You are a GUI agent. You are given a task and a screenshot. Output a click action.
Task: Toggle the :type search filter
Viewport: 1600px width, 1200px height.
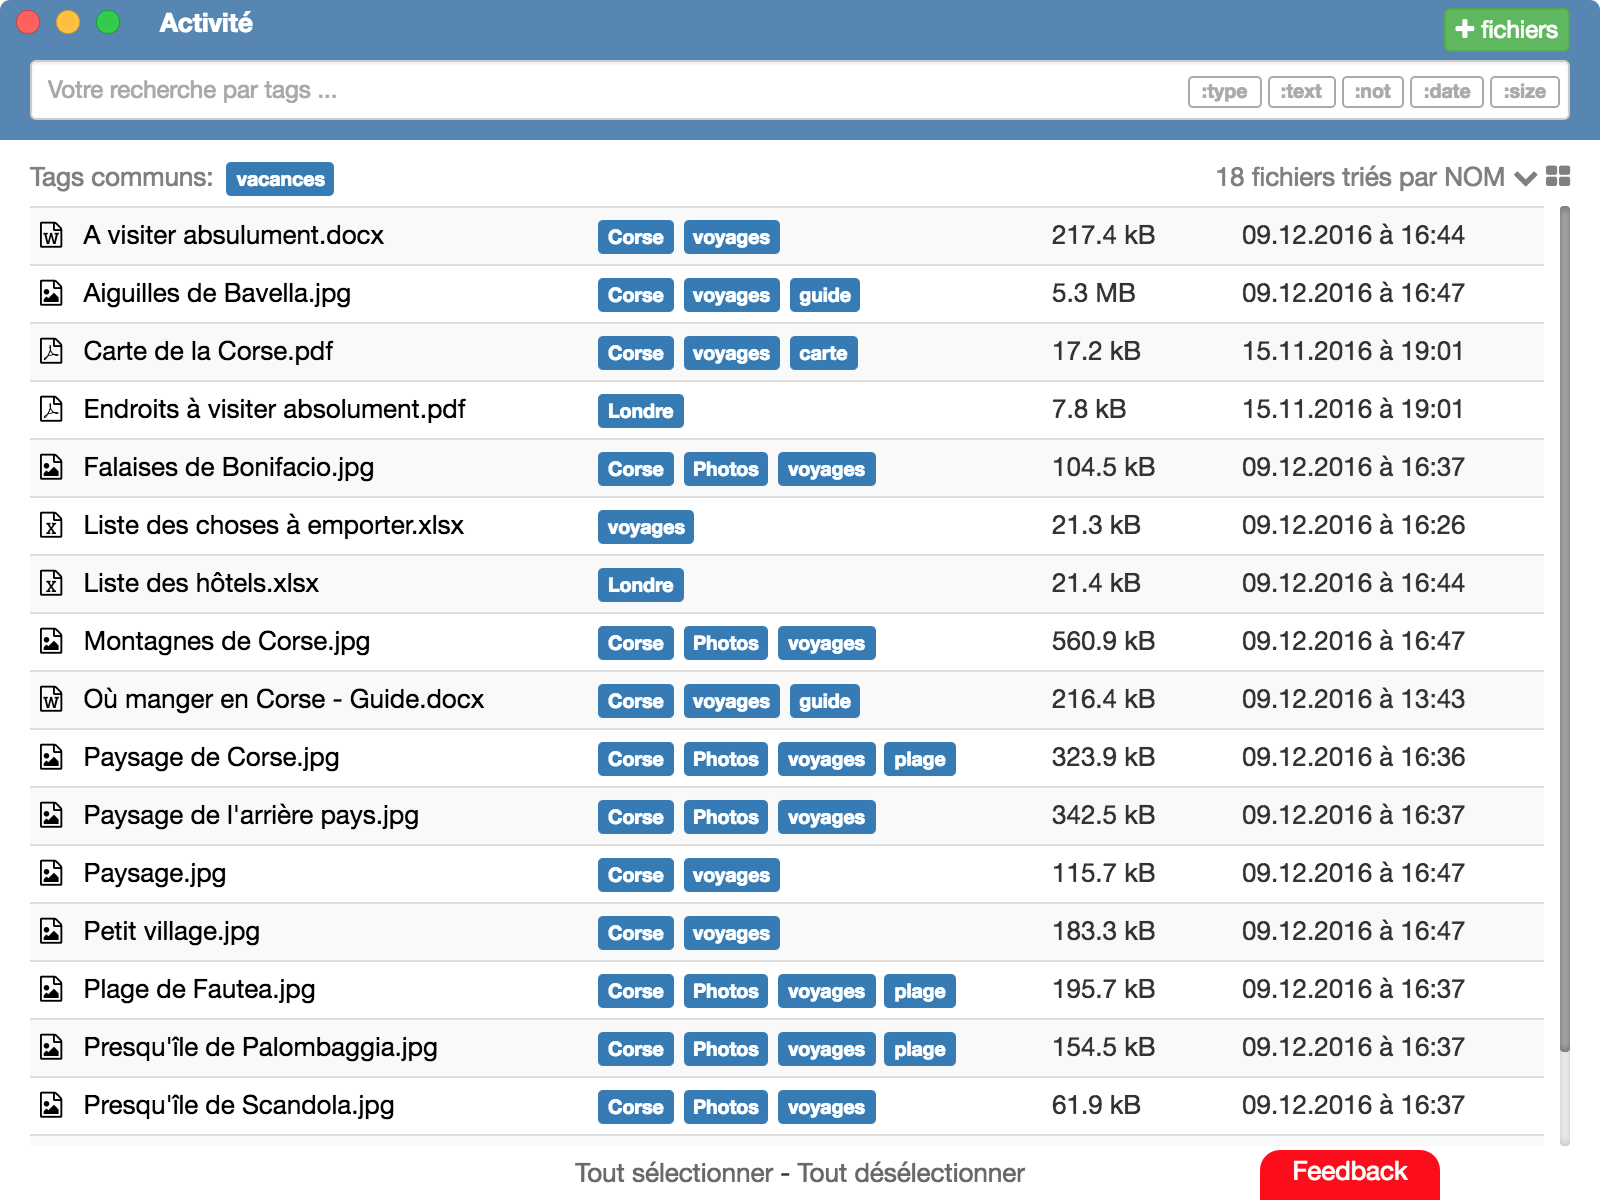click(x=1224, y=91)
